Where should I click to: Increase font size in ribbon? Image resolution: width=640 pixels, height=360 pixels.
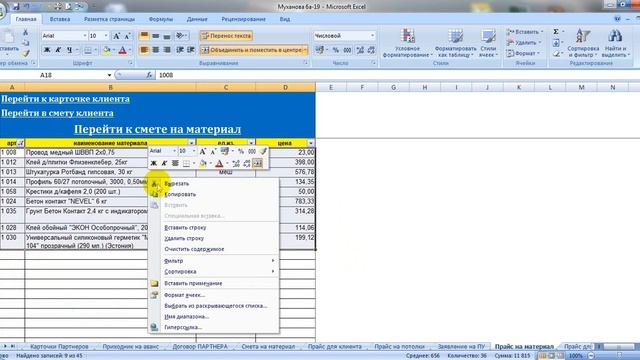coord(117,36)
